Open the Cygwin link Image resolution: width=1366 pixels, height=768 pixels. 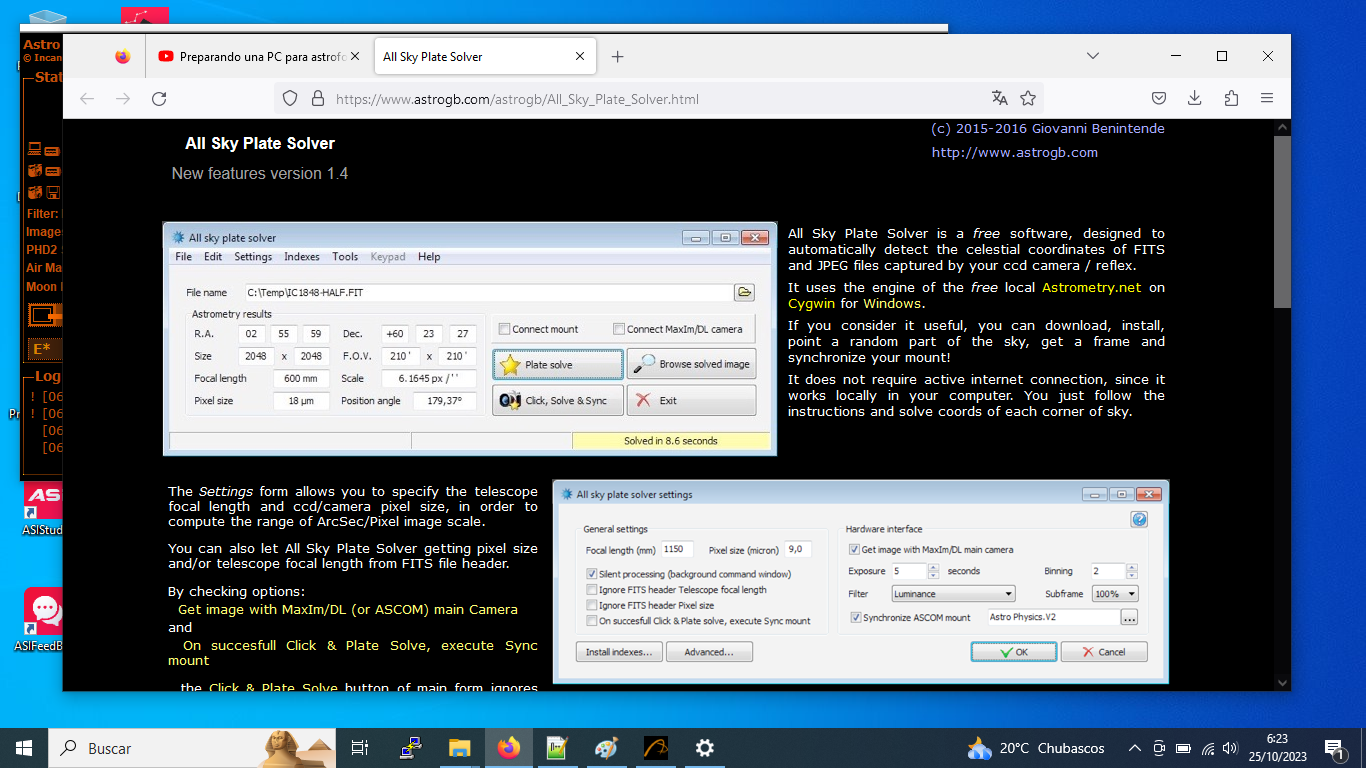coord(811,303)
